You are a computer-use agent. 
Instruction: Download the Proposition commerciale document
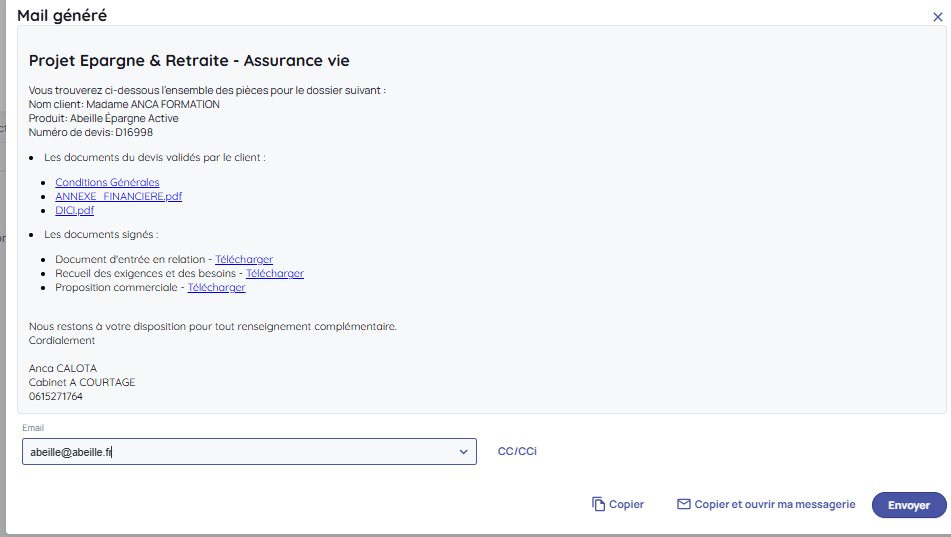216,287
